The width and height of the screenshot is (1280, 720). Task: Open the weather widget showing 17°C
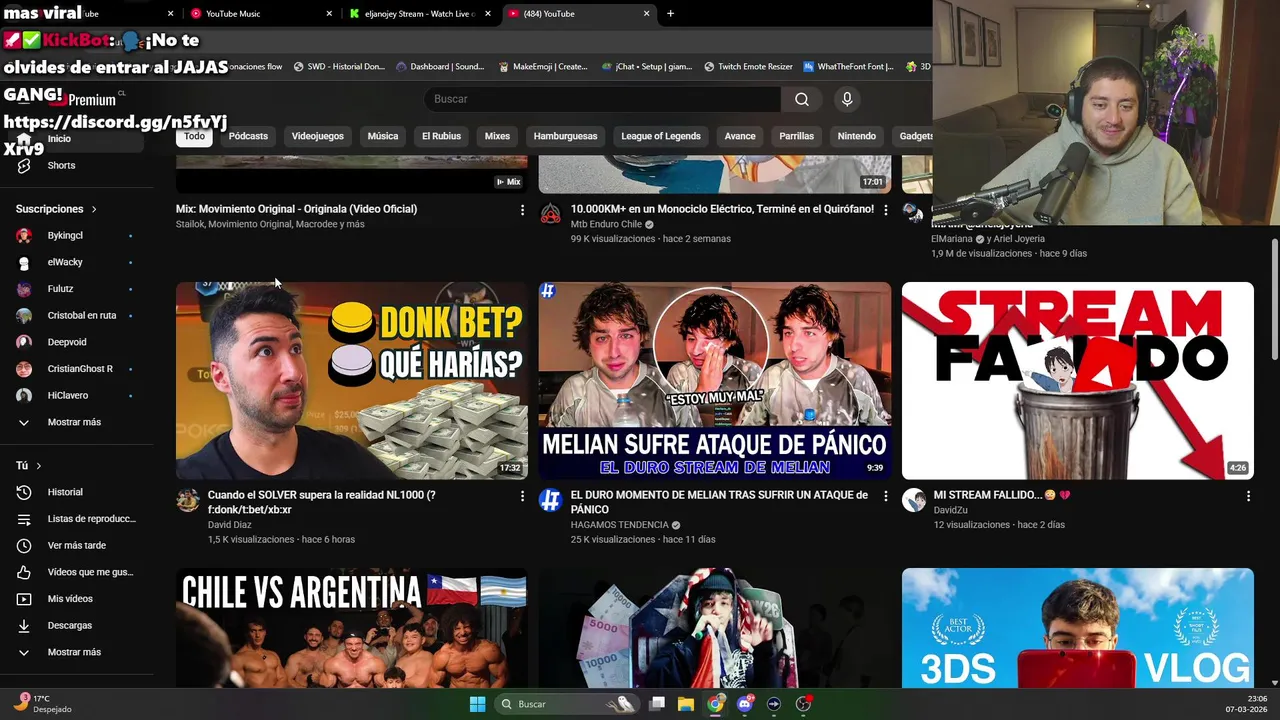tap(42, 704)
